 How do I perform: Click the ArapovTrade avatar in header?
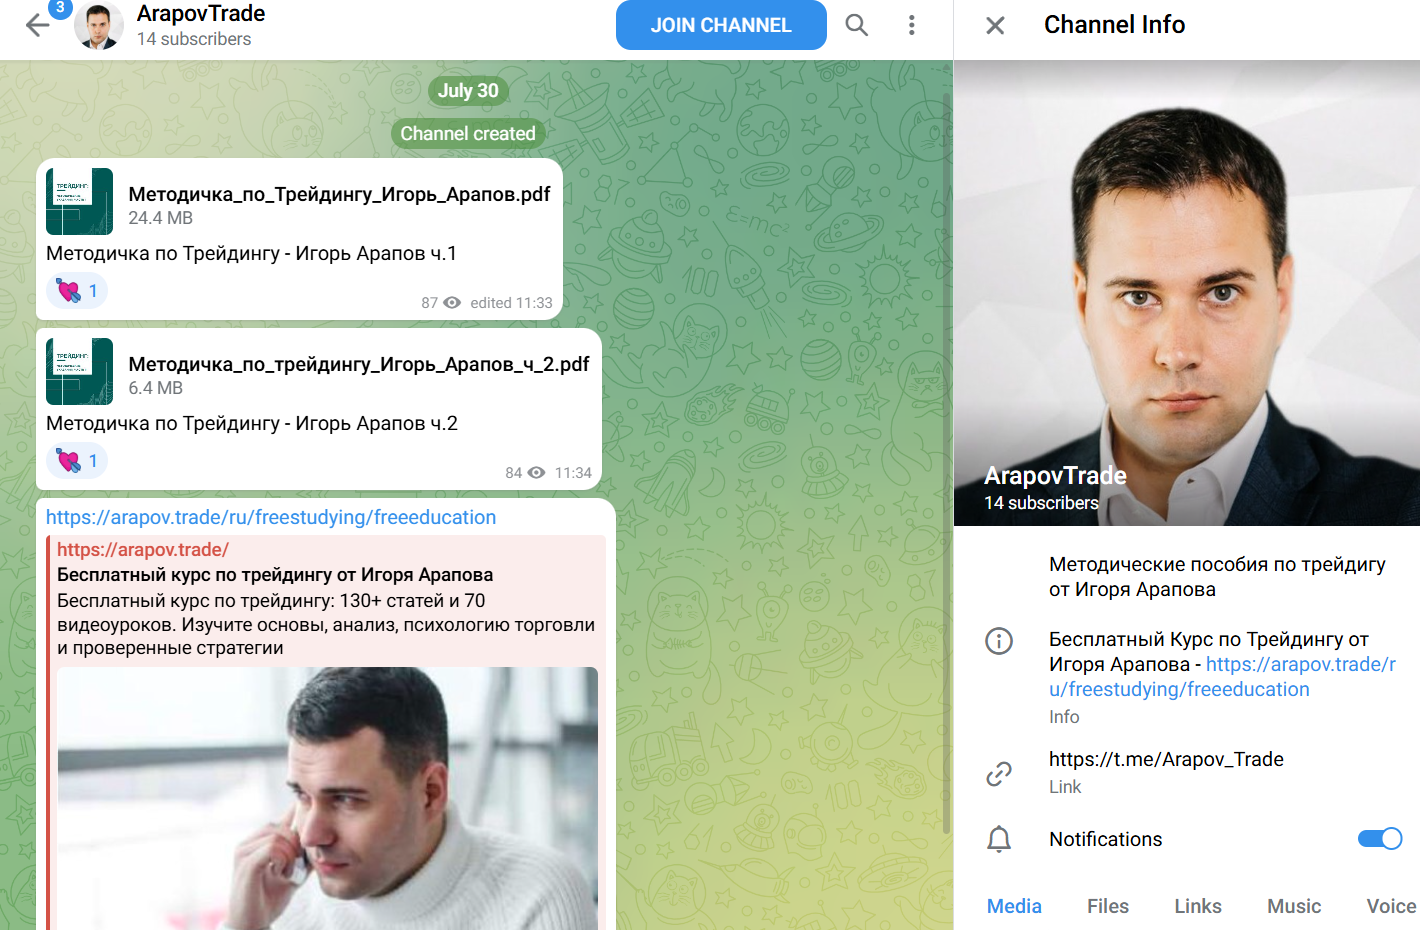(x=99, y=26)
